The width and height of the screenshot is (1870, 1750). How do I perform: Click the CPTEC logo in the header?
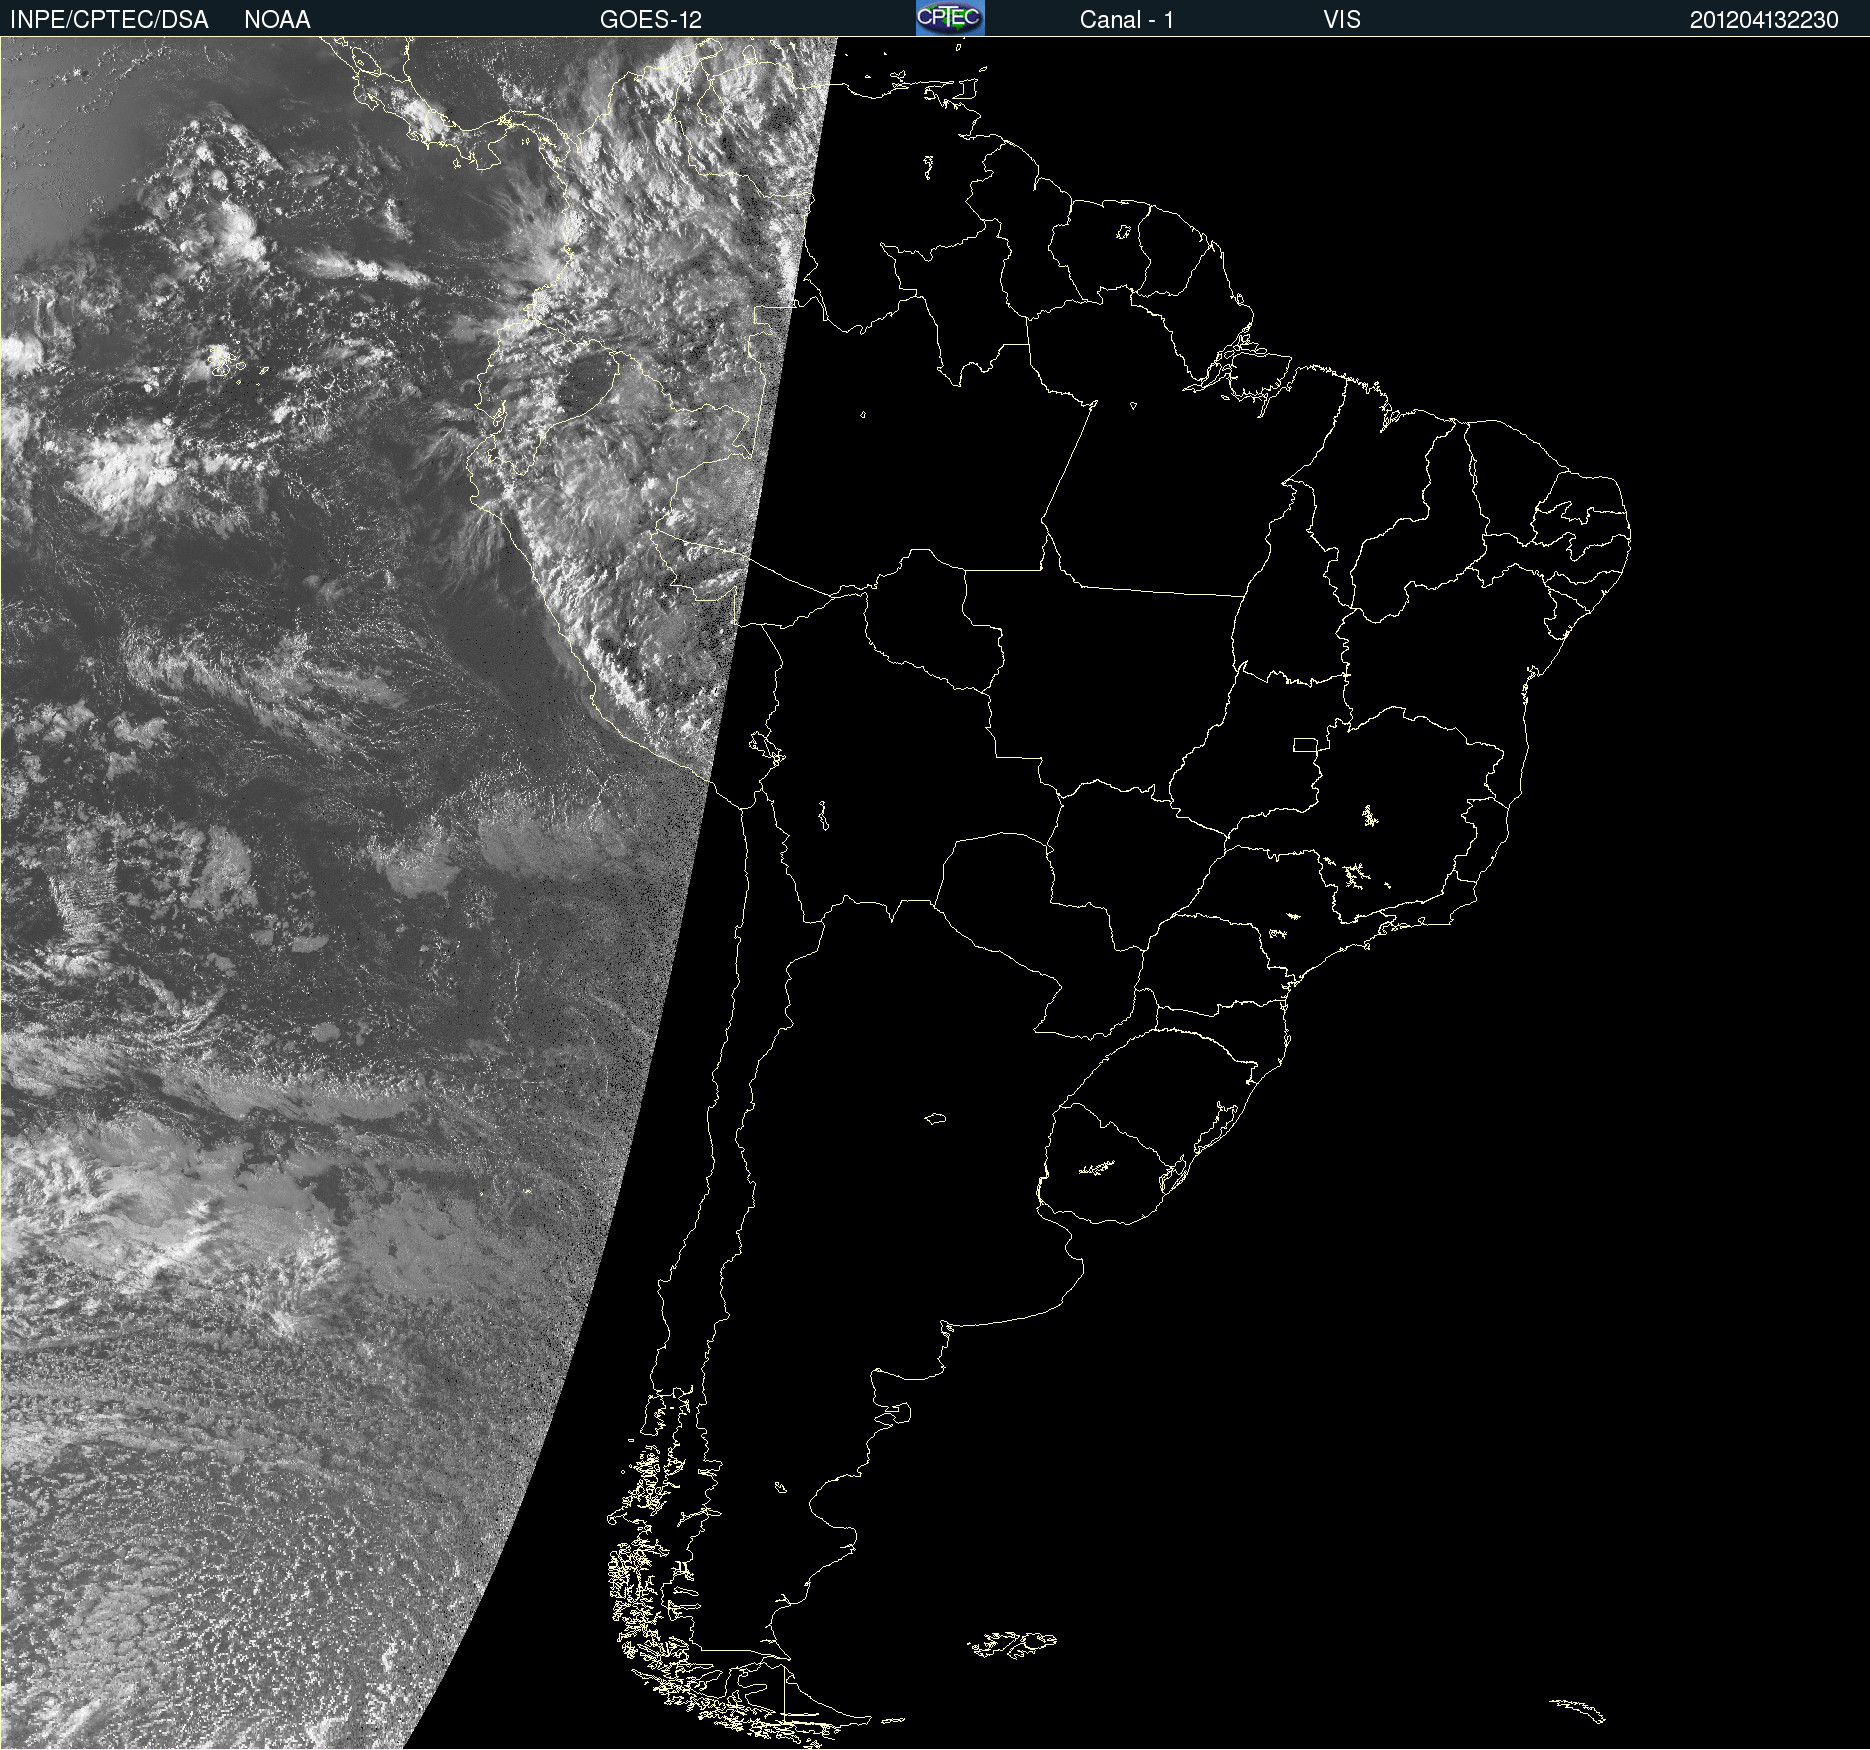[950, 18]
